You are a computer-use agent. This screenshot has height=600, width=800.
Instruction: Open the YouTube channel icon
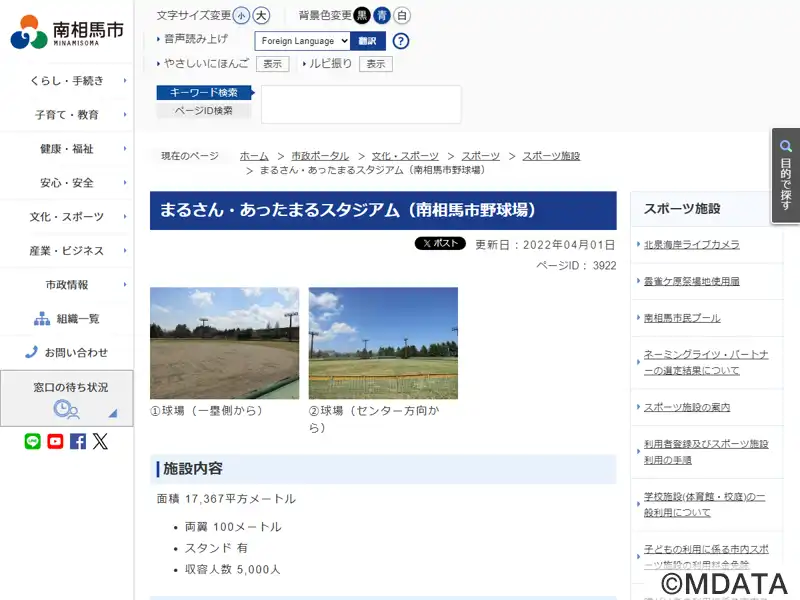tap(55, 441)
